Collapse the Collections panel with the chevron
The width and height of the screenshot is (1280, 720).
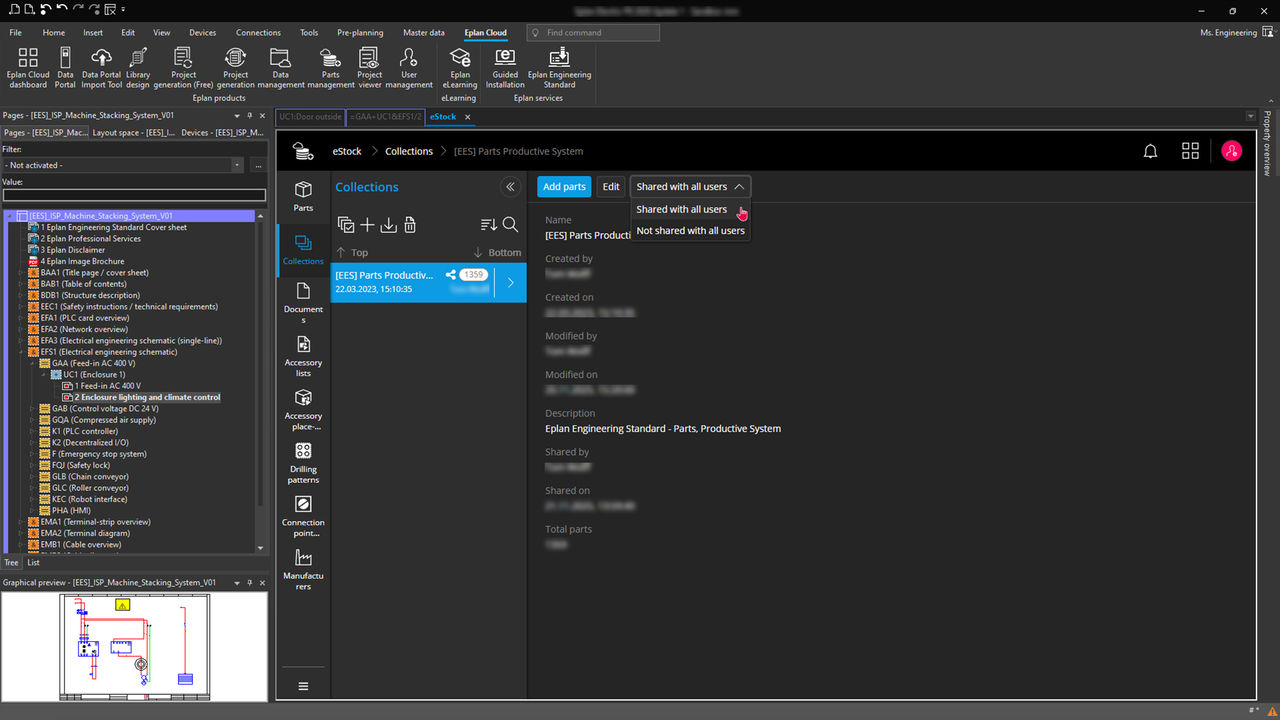click(510, 186)
